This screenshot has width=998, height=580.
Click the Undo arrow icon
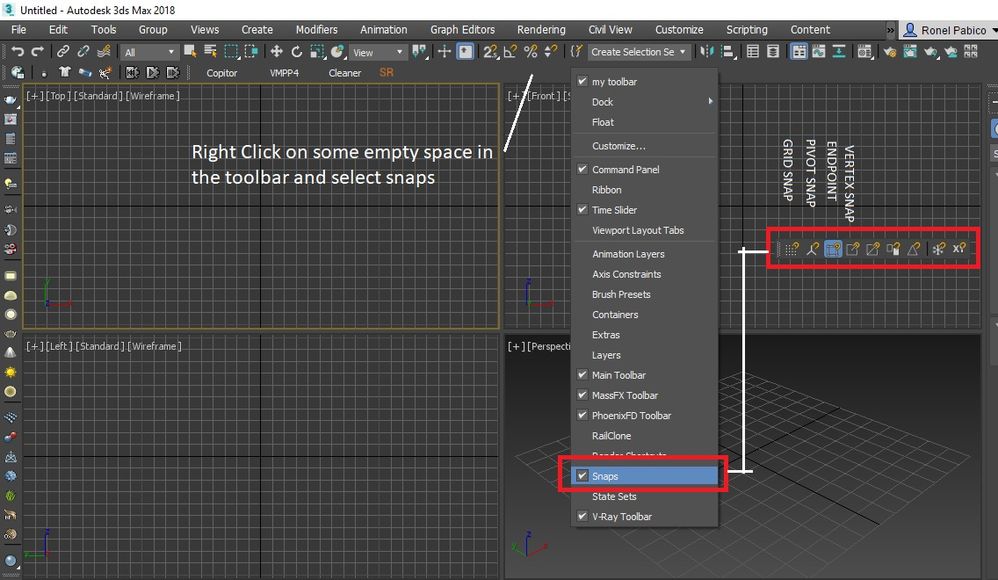18,52
